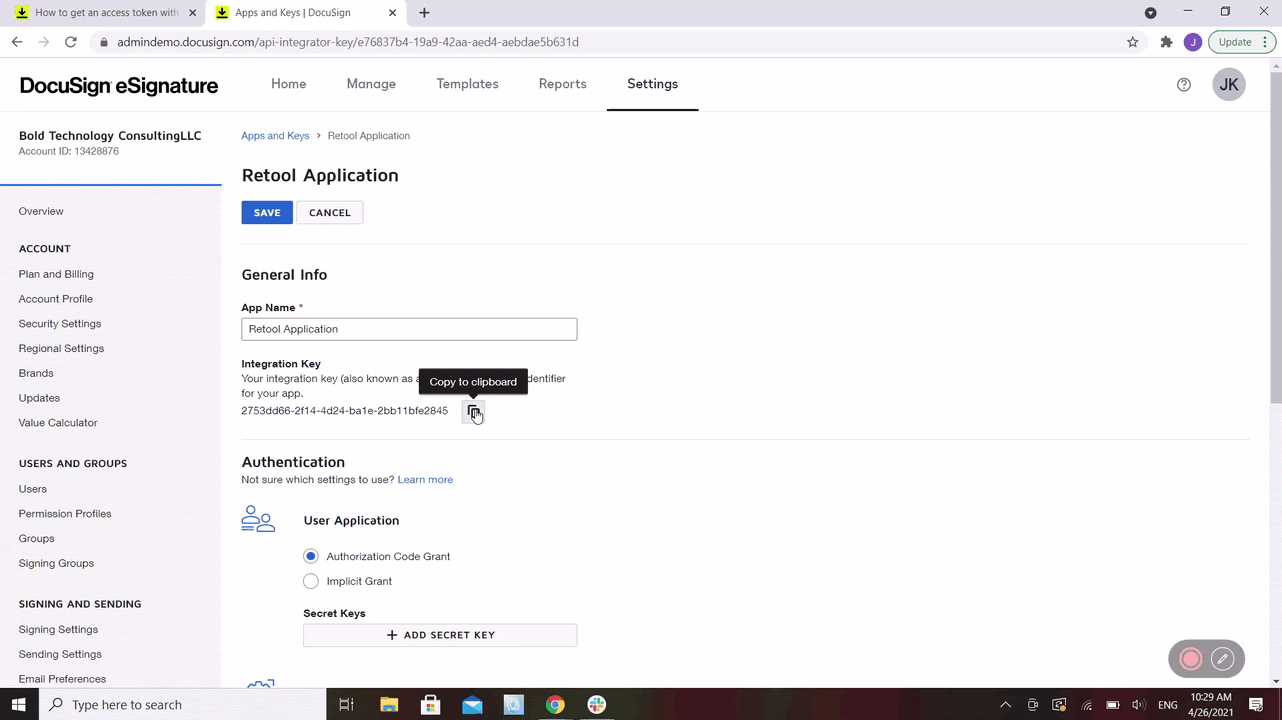This screenshot has height=720, width=1282.
Task: Open Brands in the sidebar
Action: click(x=36, y=373)
